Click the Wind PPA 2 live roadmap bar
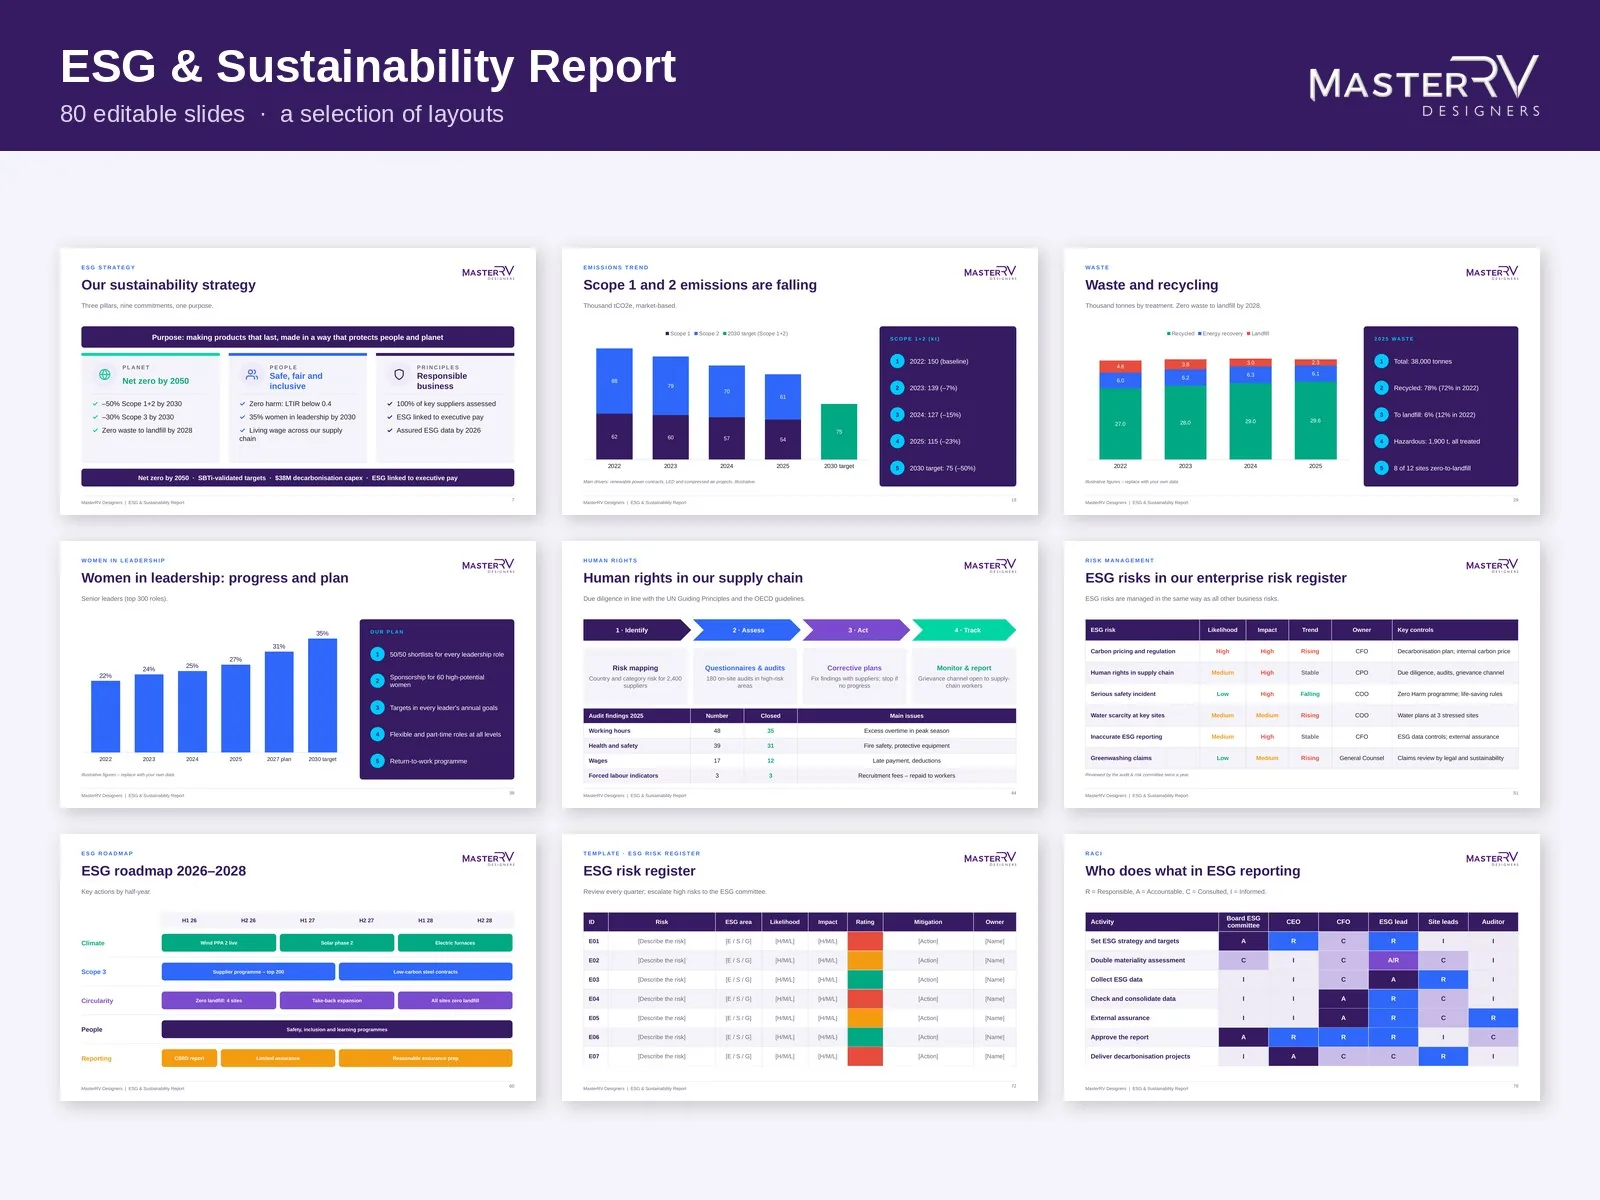The width and height of the screenshot is (1600, 1200). click(x=219, y=943)
